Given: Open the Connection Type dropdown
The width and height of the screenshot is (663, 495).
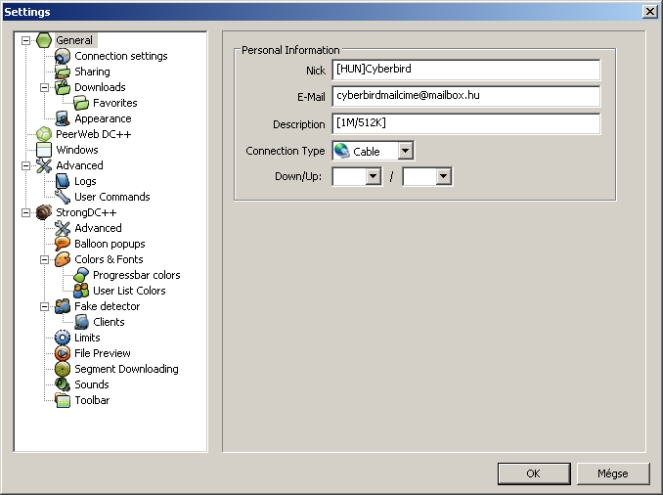Looking at the screenshot, I should (x=405, y=151).
